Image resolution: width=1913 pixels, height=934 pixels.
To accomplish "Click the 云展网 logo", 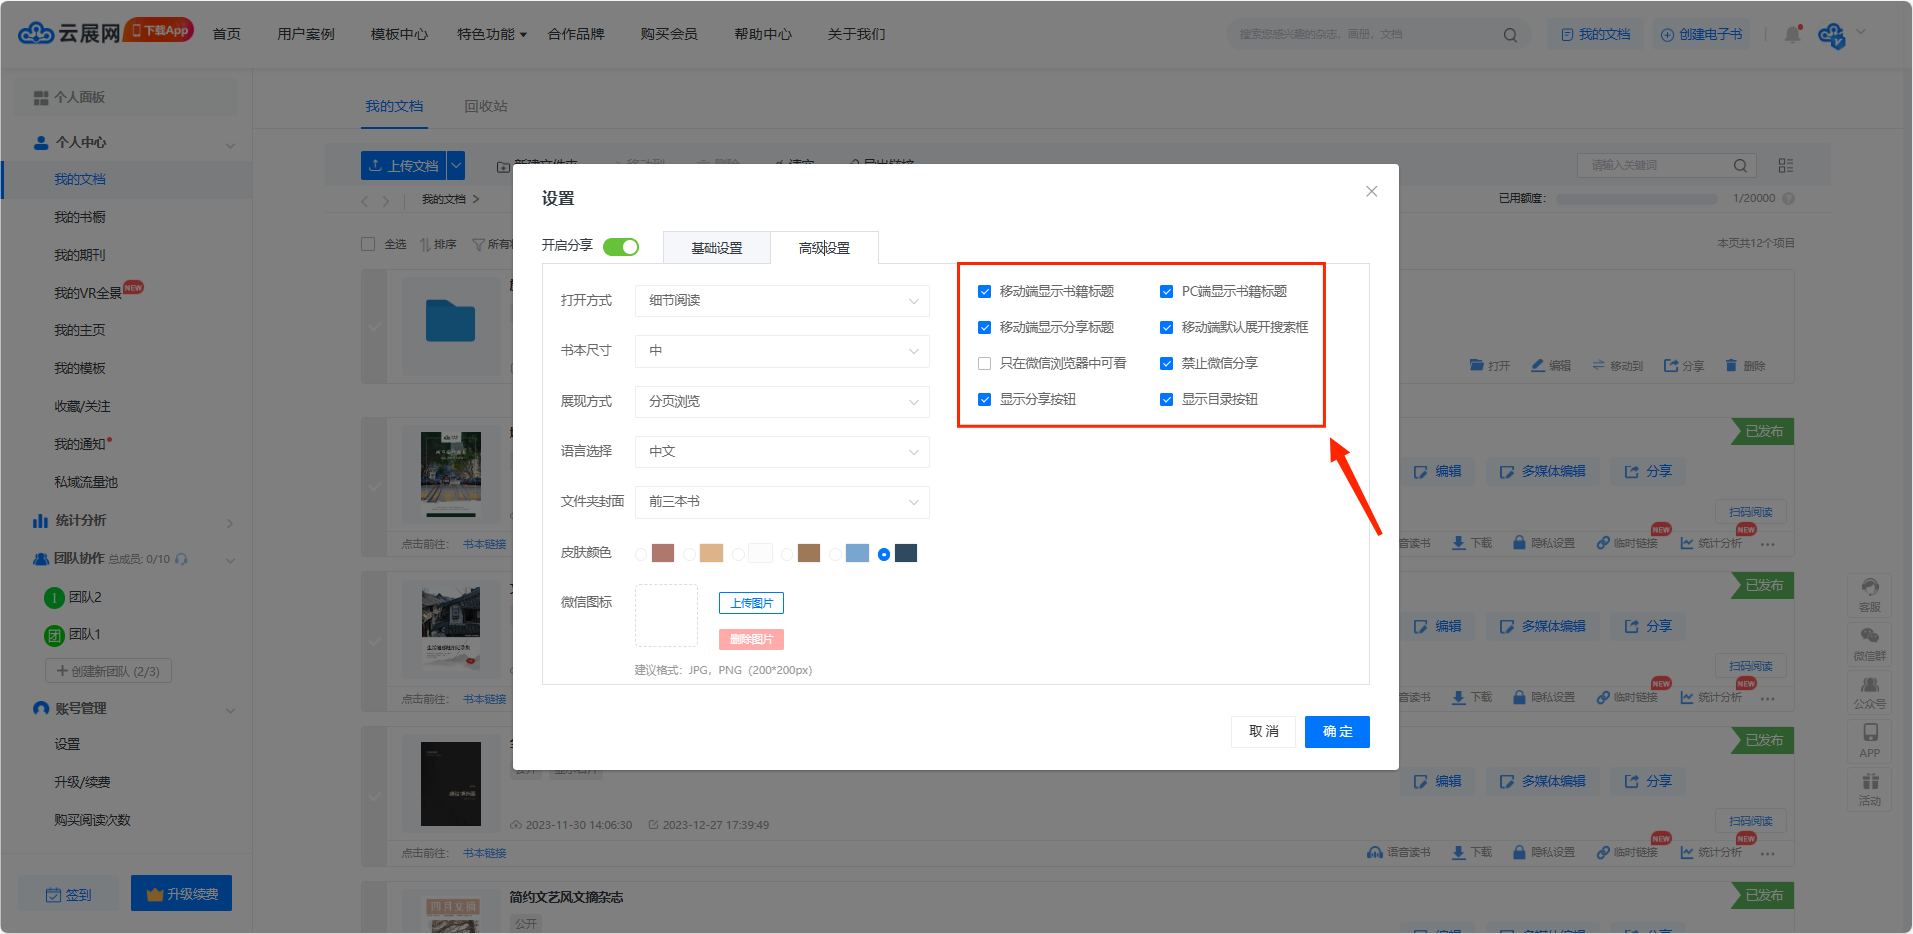I will (x=70, y=33).
